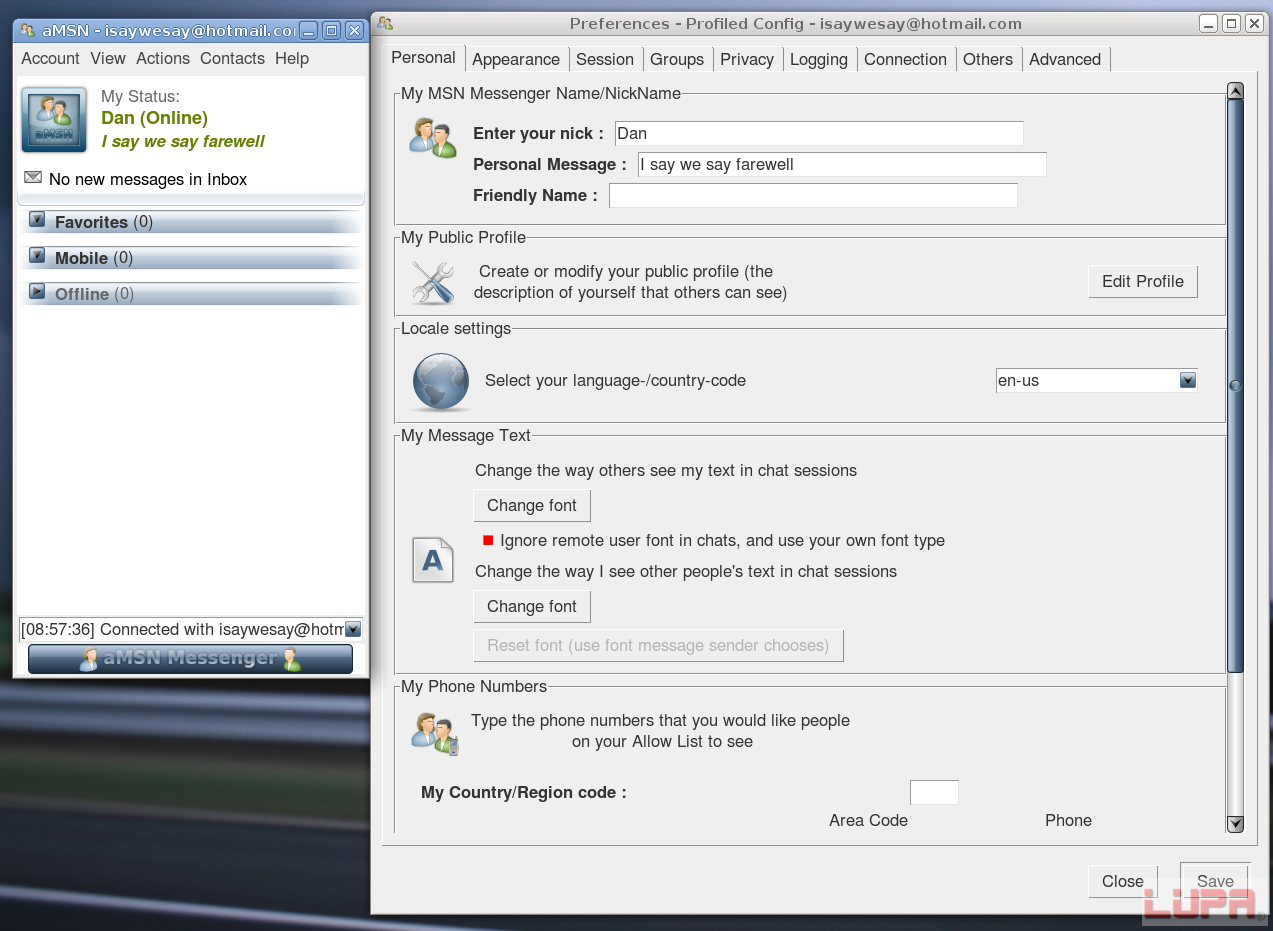Open the Contacts menu

pyautogui.click(x=232, y=58)
